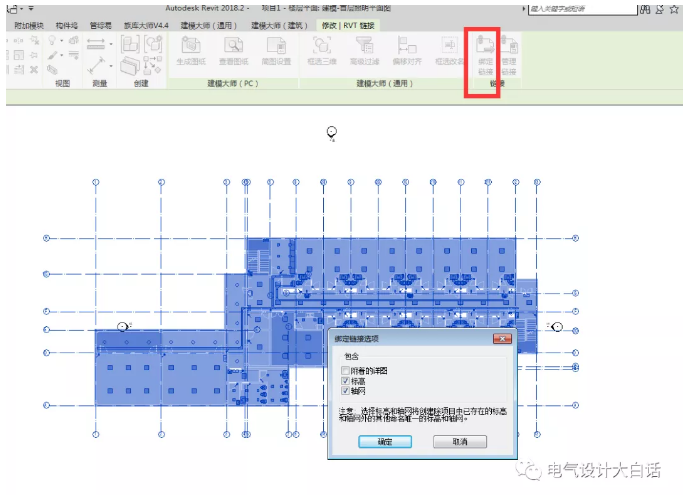Screen dimensions: 687x495
Task: Click elevation marker above floor plan
Action: (x=332, y=132)
